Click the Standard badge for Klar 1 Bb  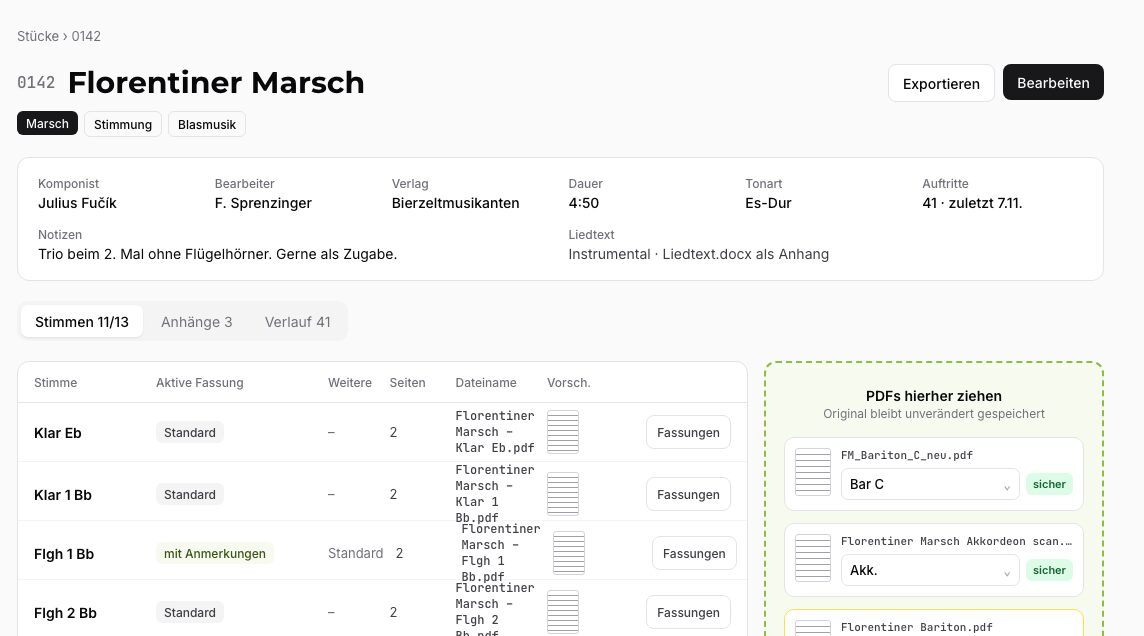click(190, 495)
